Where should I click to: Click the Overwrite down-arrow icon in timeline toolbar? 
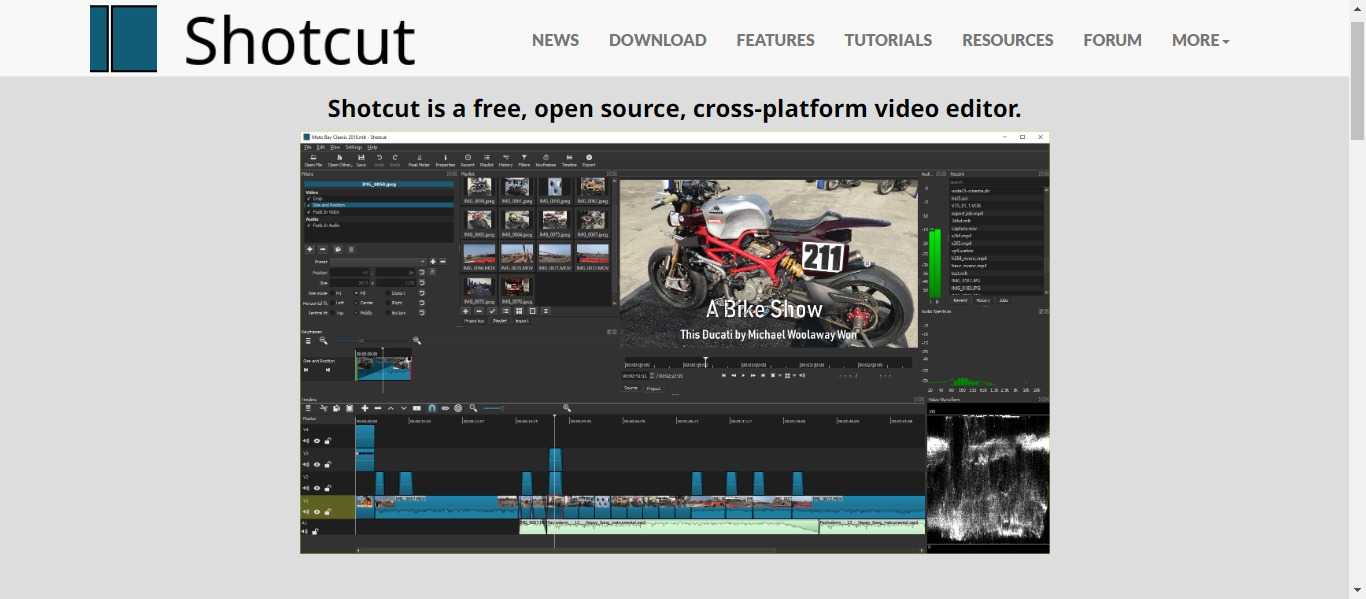pos(404,408)
